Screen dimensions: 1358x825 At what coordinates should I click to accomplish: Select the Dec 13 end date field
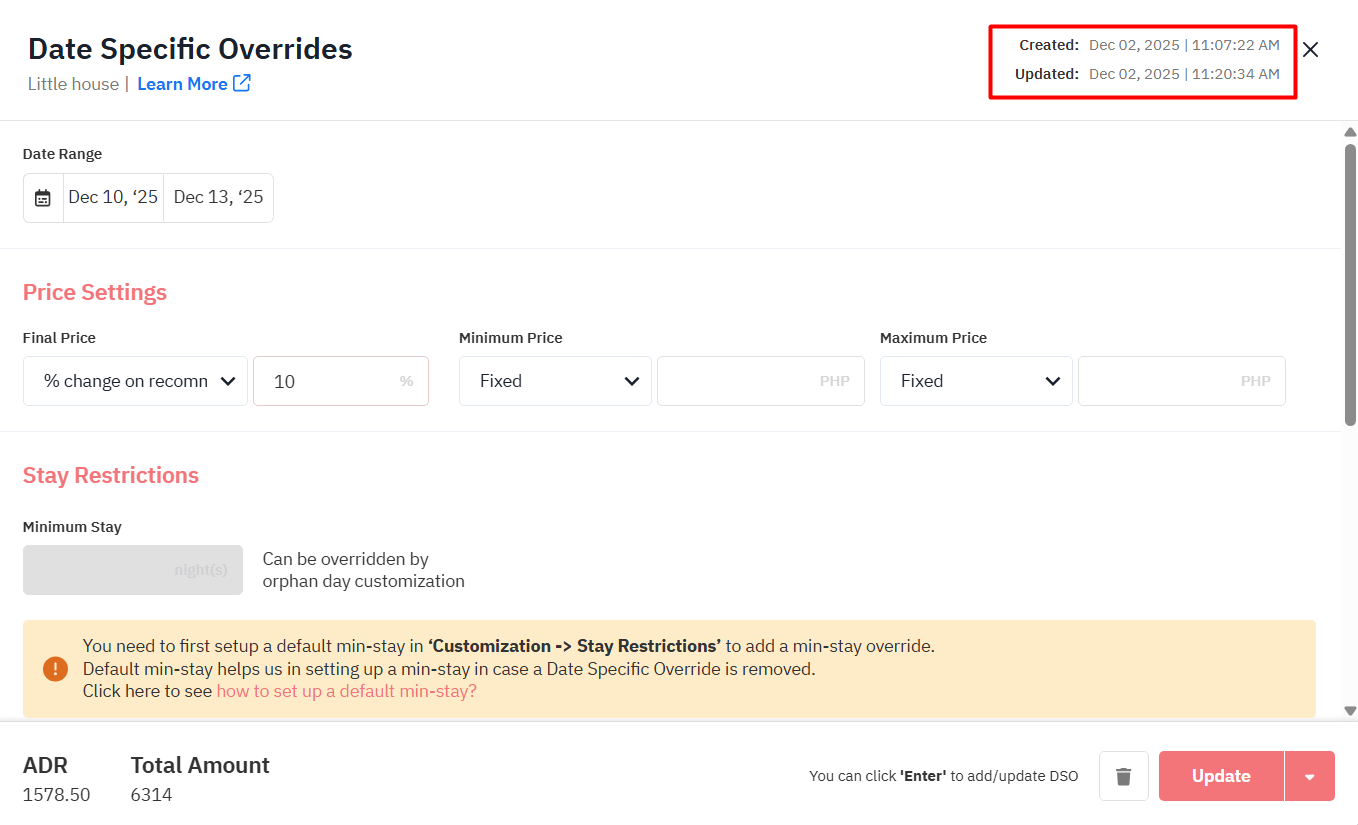(218, 198)
